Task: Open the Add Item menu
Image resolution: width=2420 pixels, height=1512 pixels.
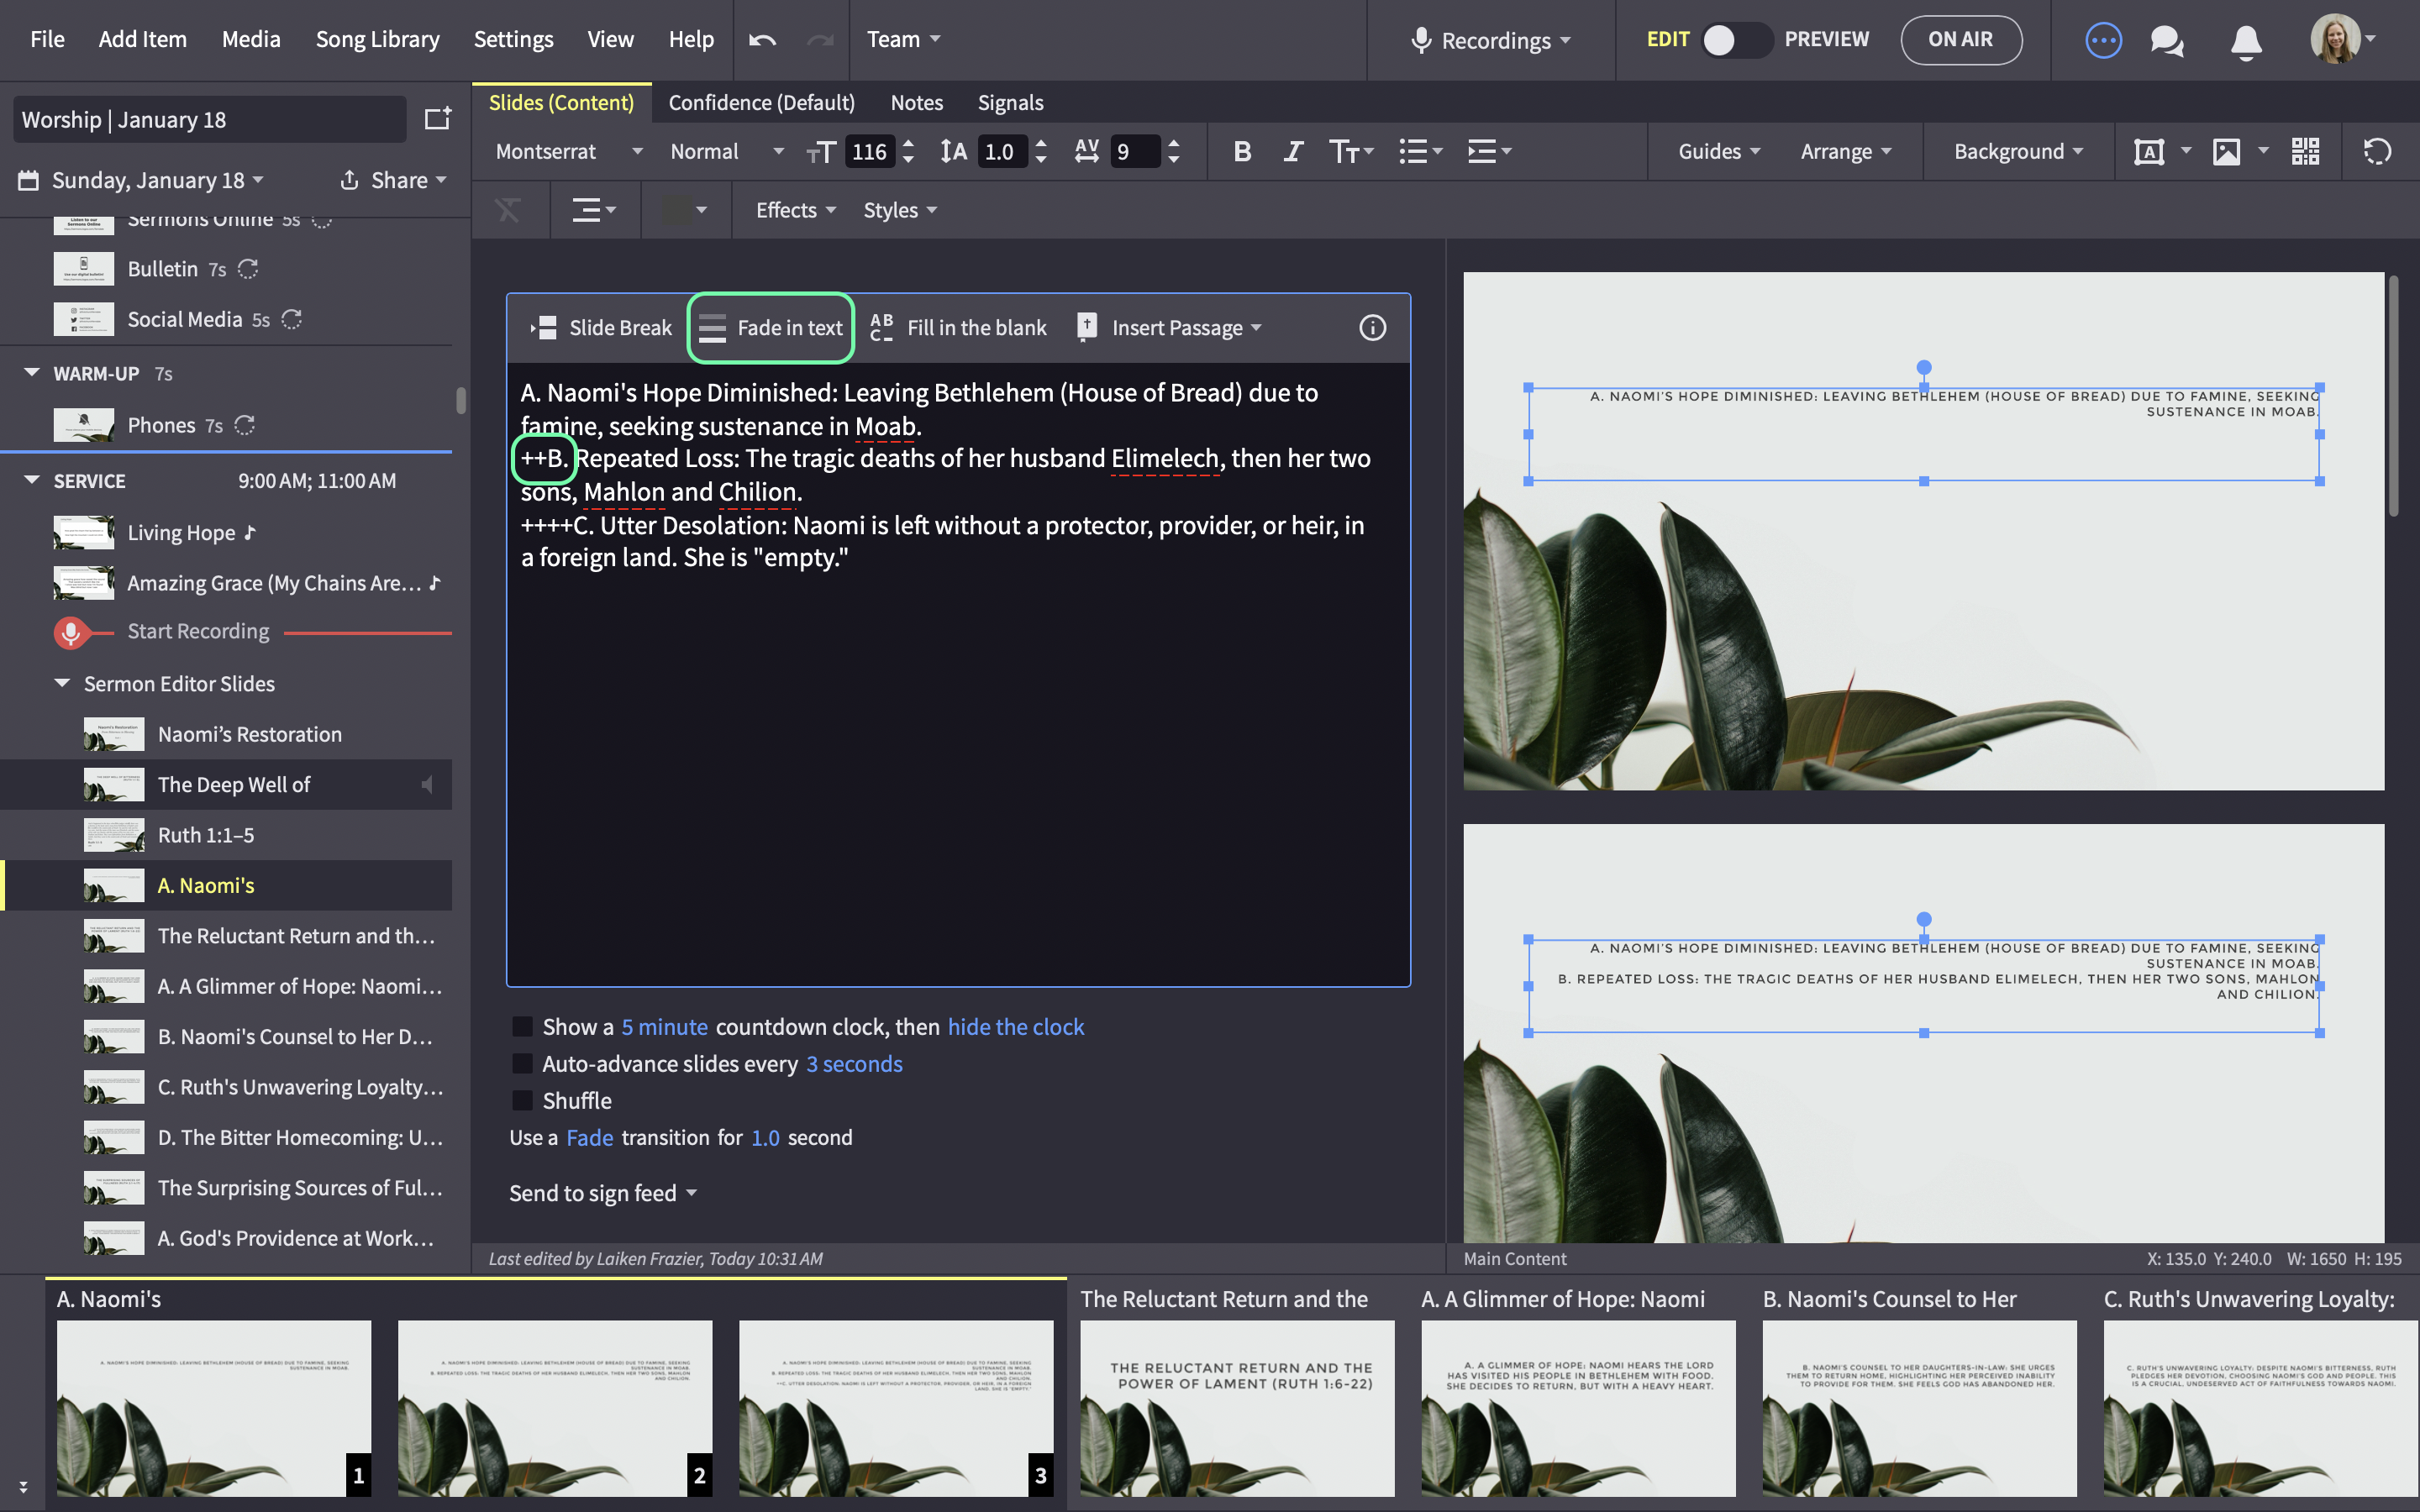Action: [x=142, y=39]
